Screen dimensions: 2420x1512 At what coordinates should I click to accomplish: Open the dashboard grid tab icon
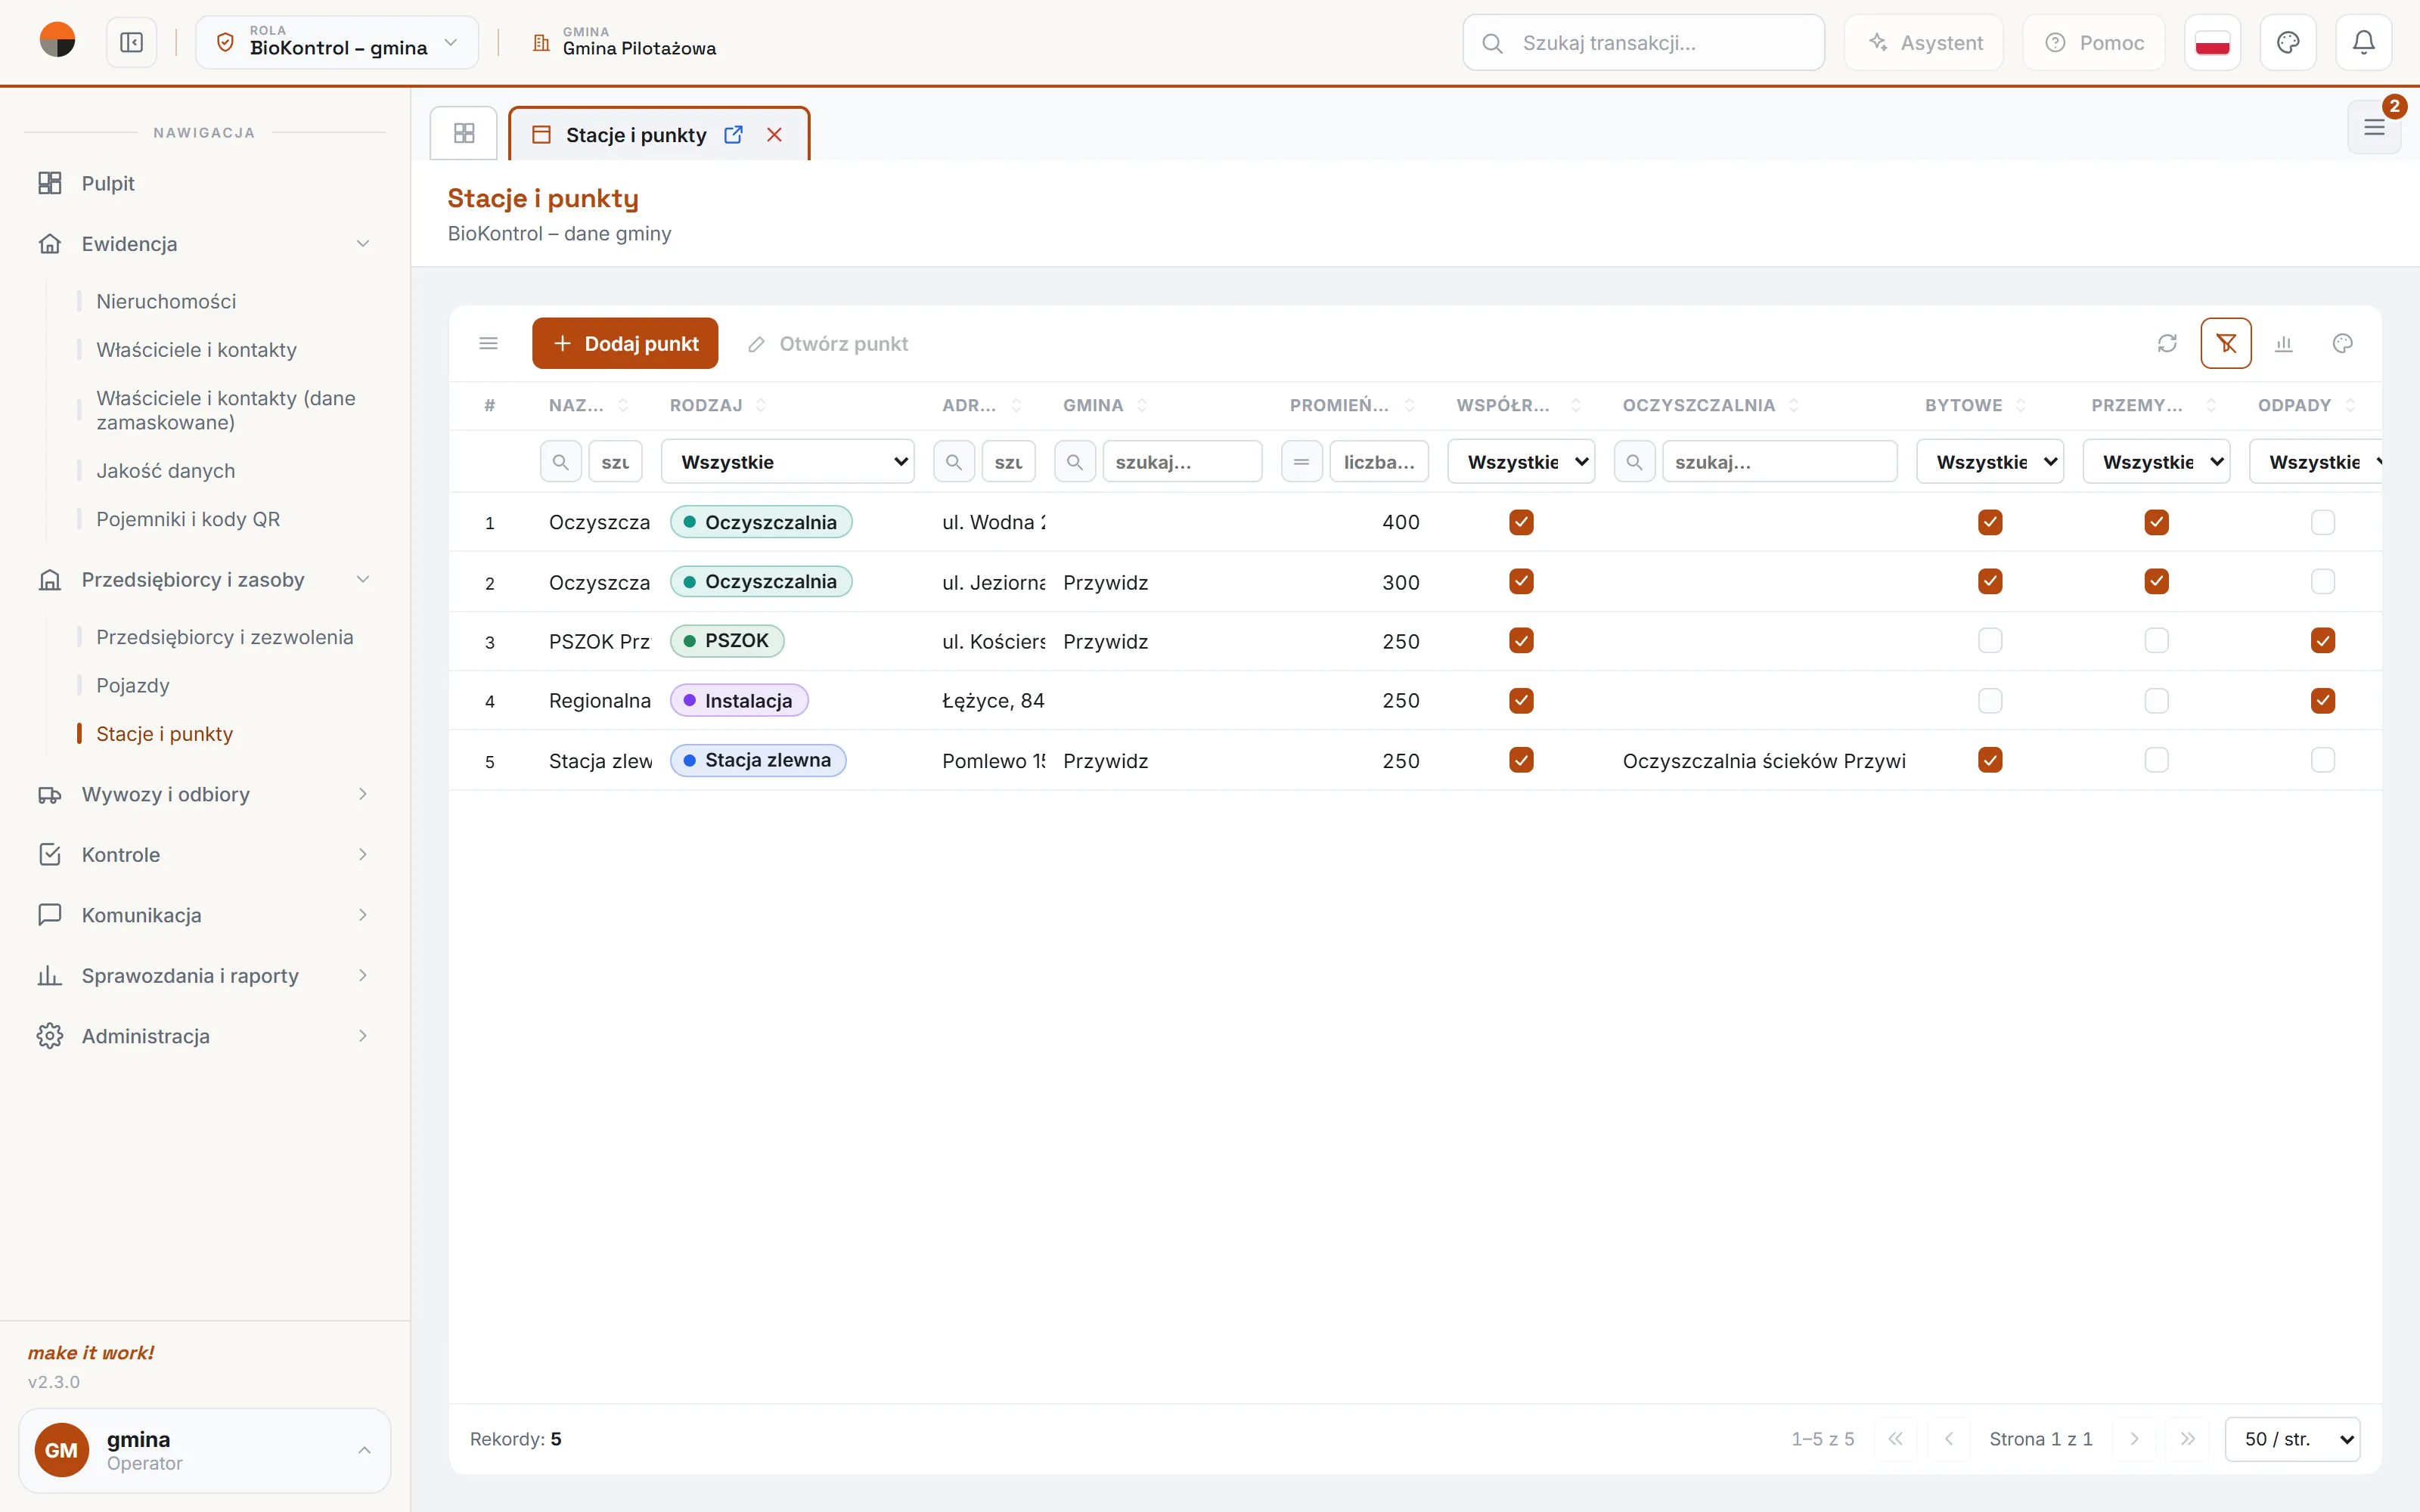pyautogui.click(x=464, y=133)
